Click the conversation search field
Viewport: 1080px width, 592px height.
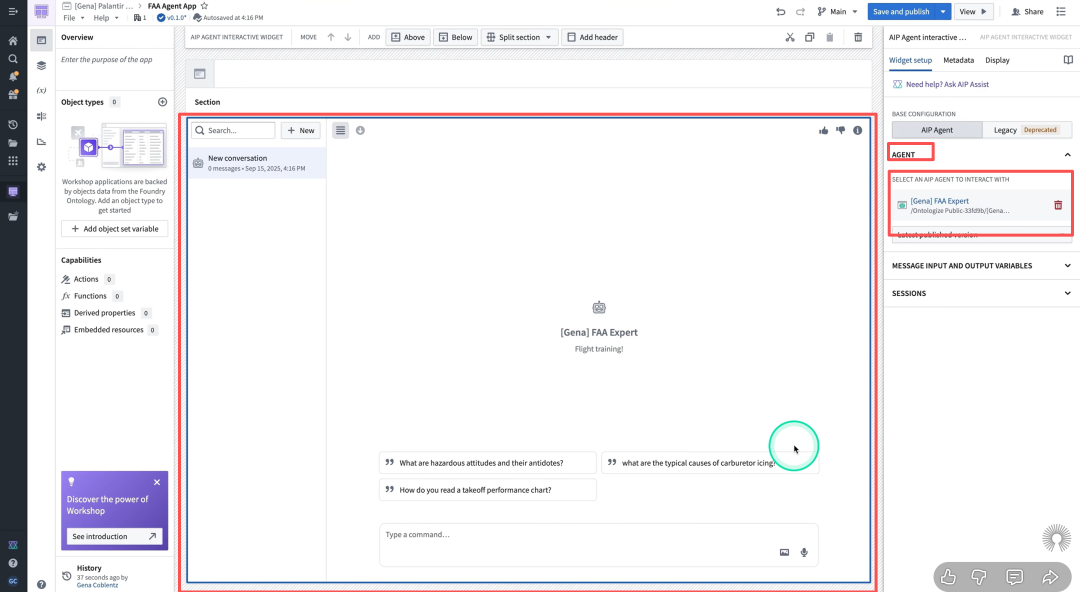[233, 130]
